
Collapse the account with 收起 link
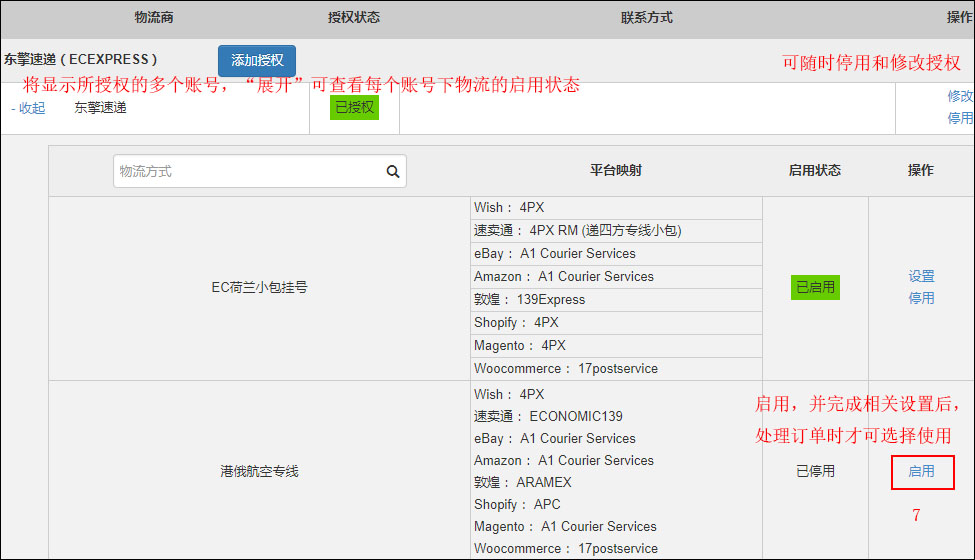(x=29, y=108)
